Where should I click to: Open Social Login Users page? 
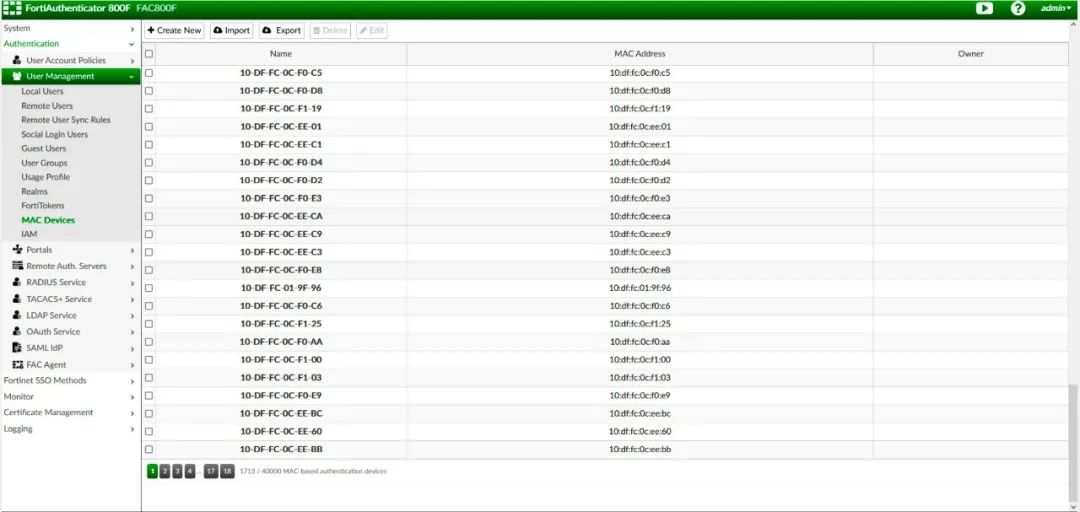pos(54,134)
